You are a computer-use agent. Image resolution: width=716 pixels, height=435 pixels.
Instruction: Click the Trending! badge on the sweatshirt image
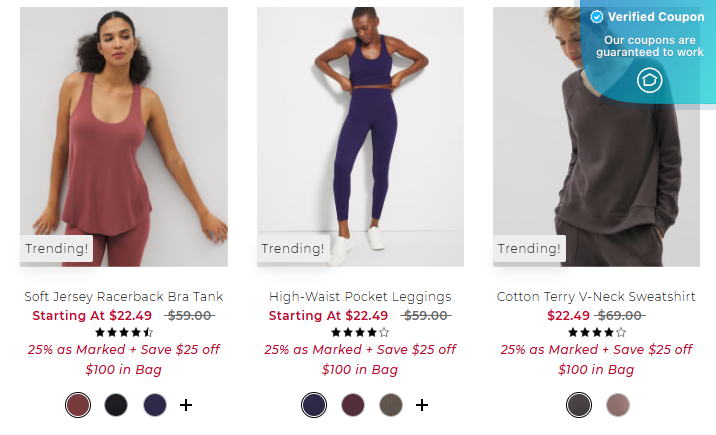(x=529, y=248)
